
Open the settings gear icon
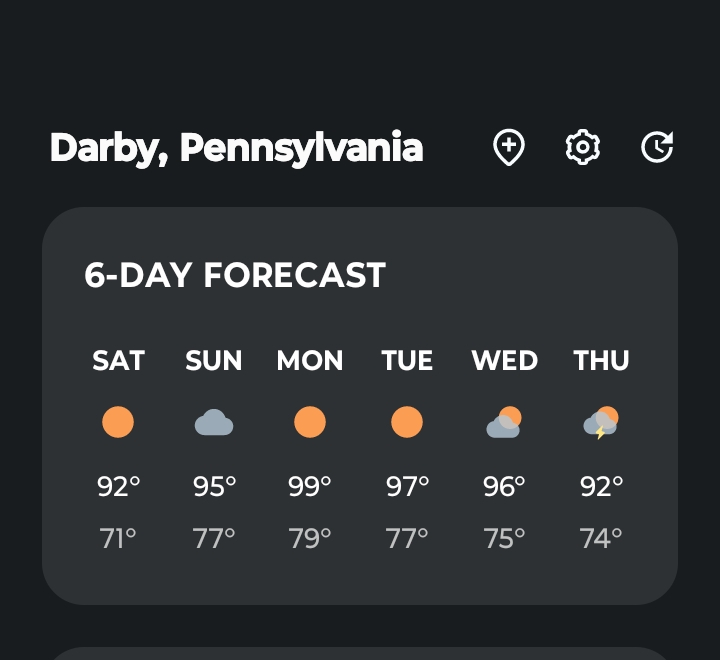pyautogui.click(x=583, y=148)
